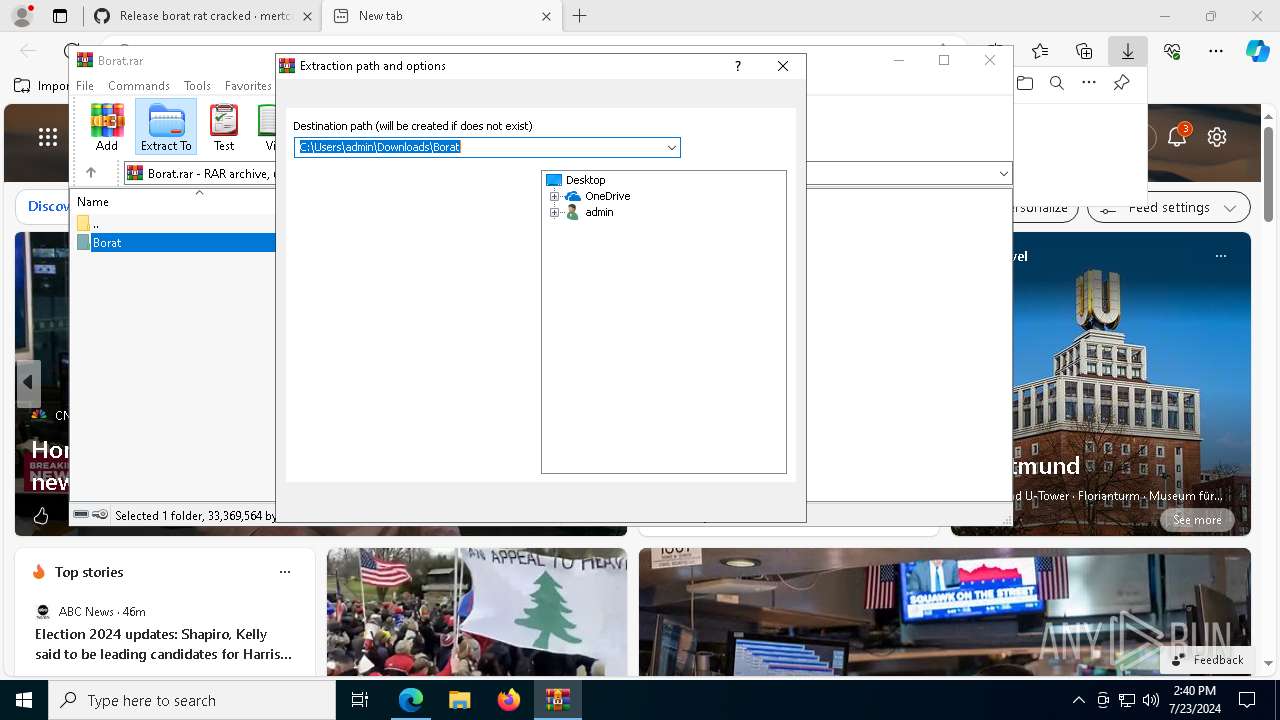Open the Edge profile avatar
1280x720 pixels.
[x=21, y=16]
